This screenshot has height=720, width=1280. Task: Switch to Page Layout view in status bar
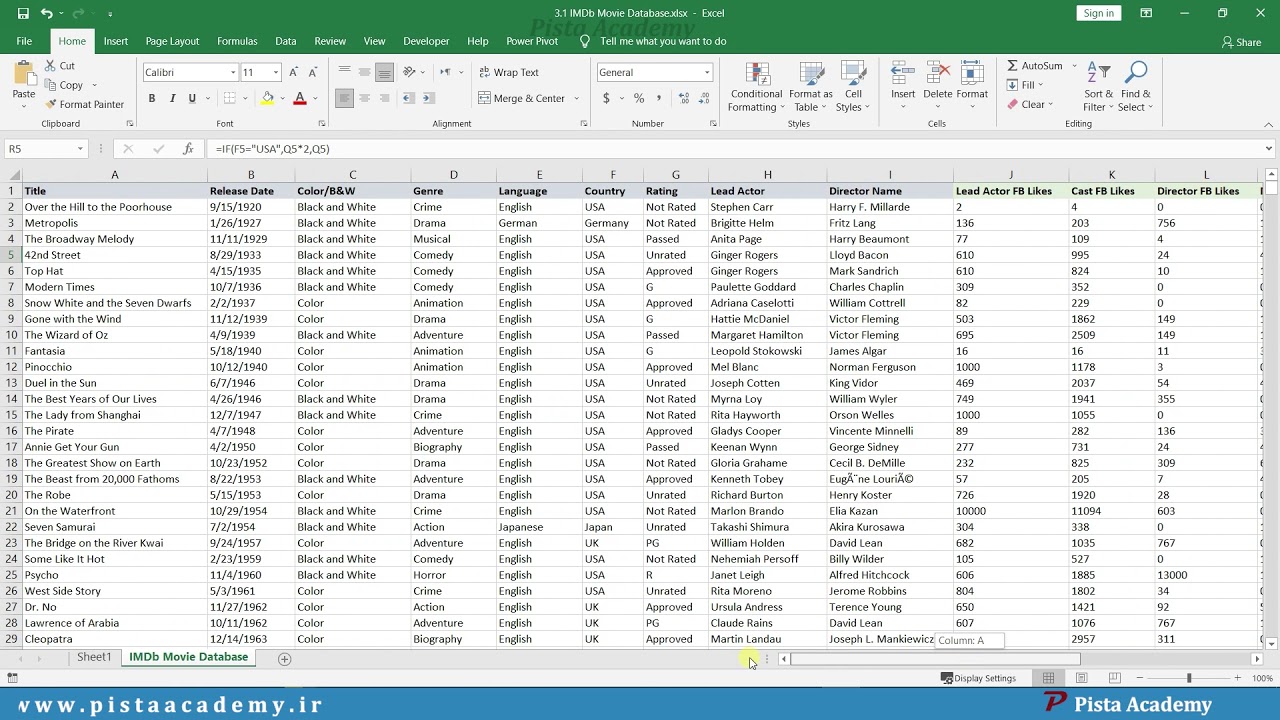tap(1081, 678)
